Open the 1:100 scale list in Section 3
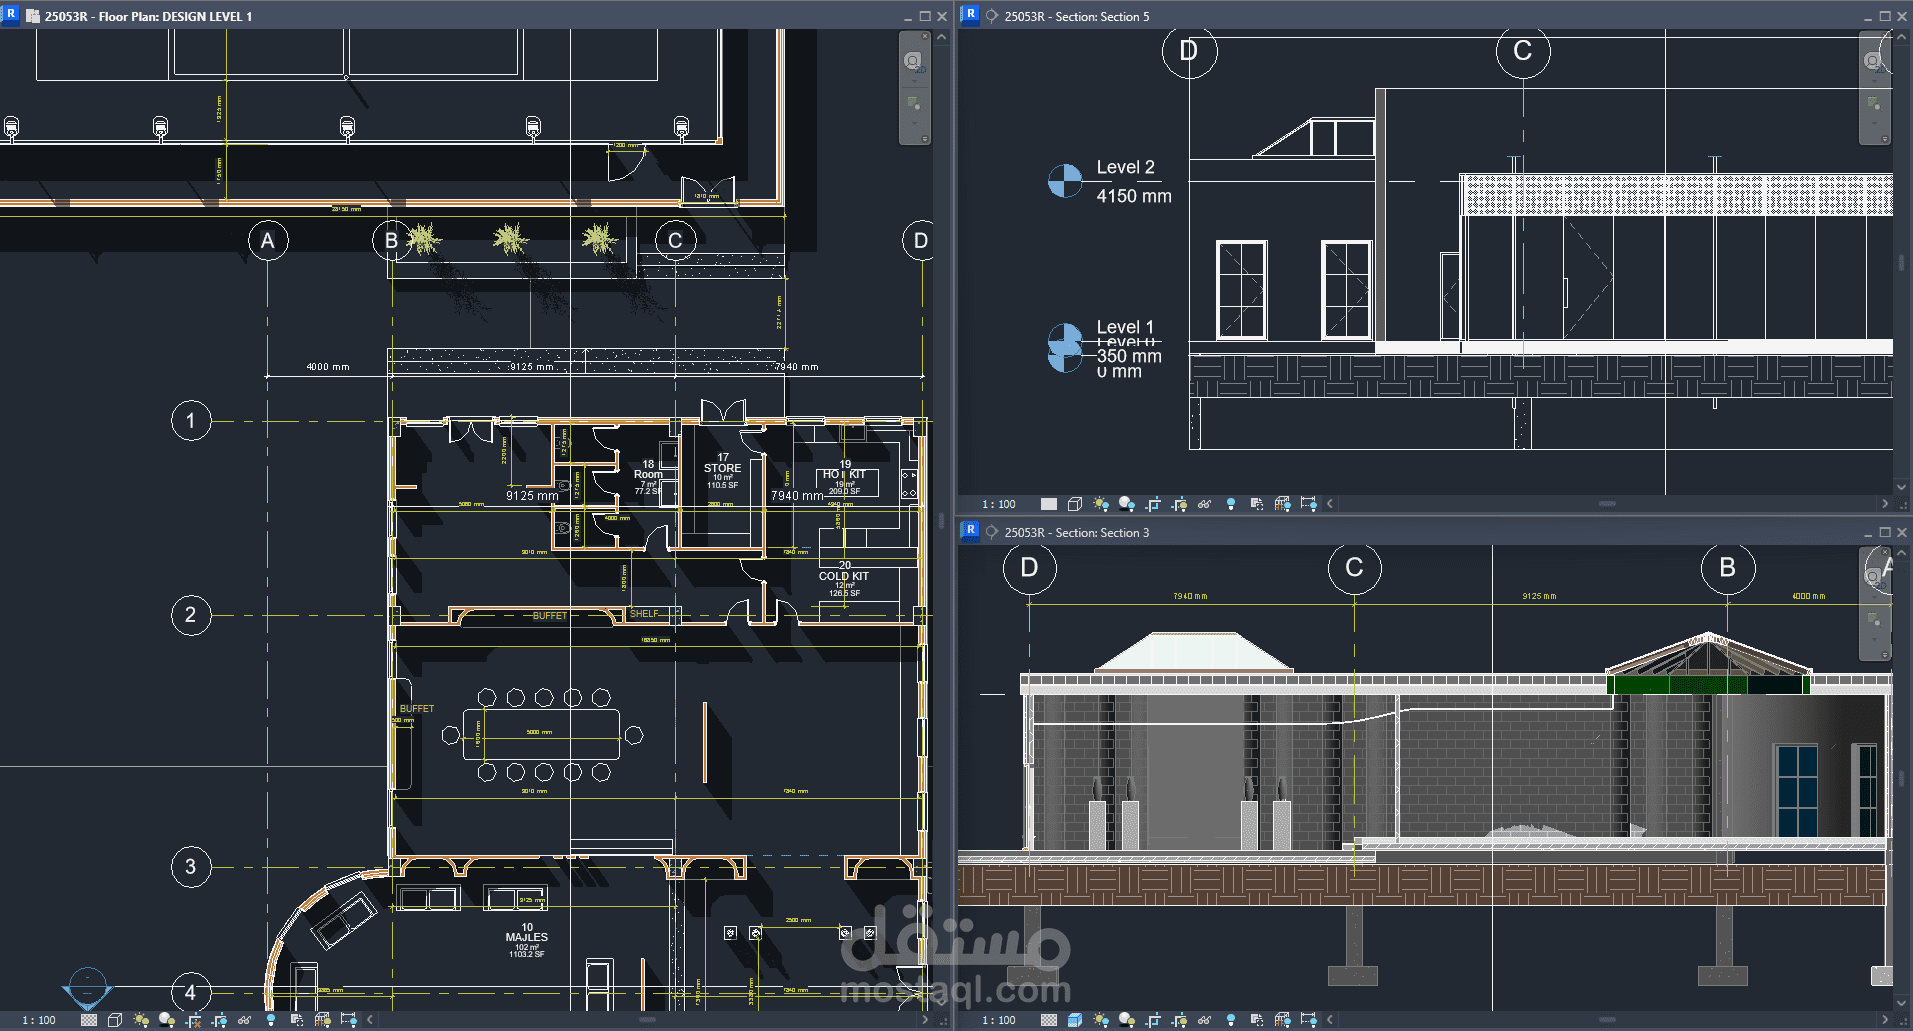Image resolution: width=1913 pixels, height=1031 pixels. tap(999, 1020)
